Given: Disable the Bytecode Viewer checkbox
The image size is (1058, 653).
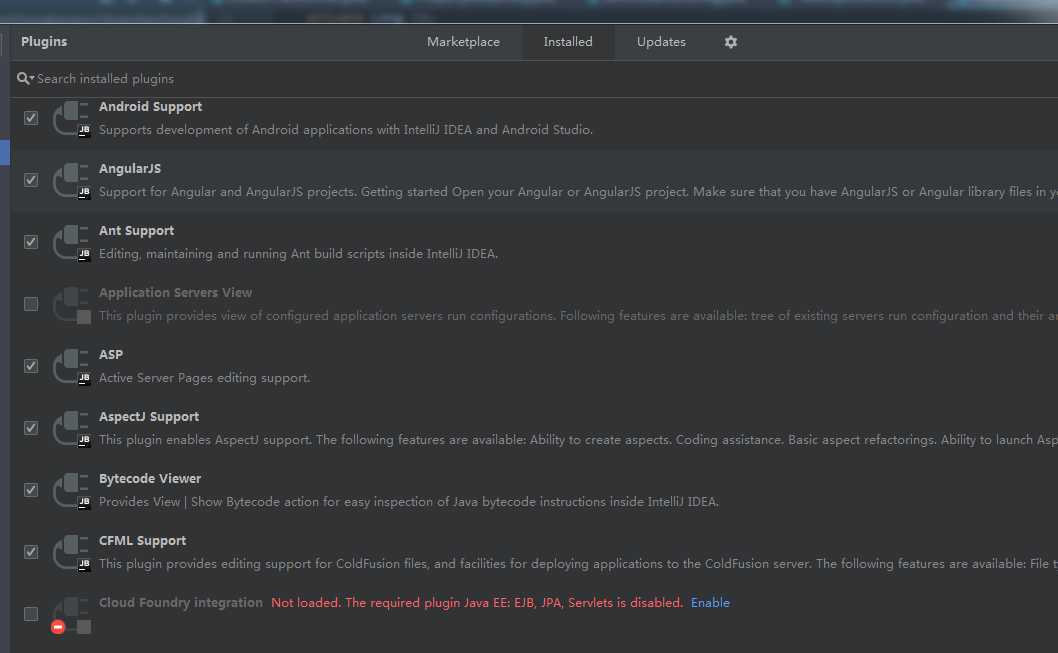Looking at the screenshot, I should click(x=31, y=490).
